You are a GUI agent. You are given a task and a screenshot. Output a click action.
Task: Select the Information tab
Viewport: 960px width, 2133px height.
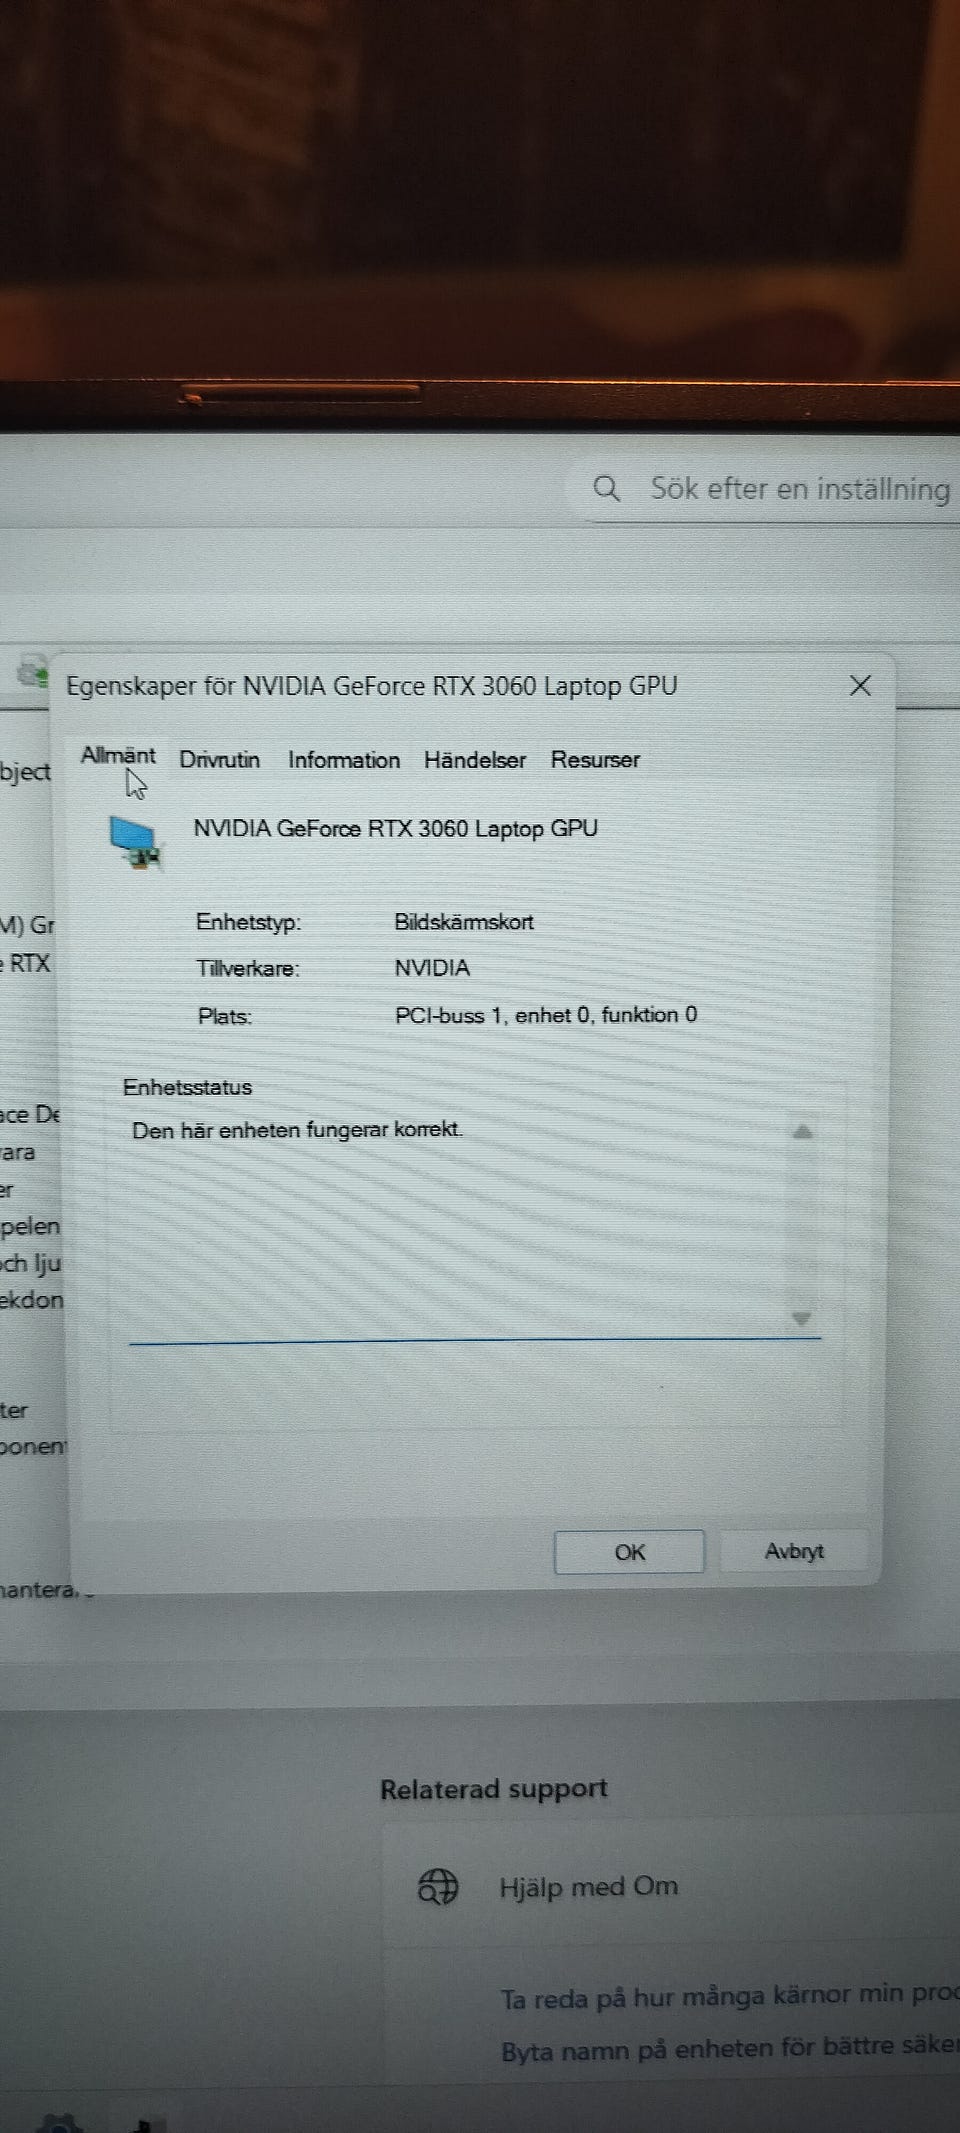pyautogui.click(x=343, y=760)
